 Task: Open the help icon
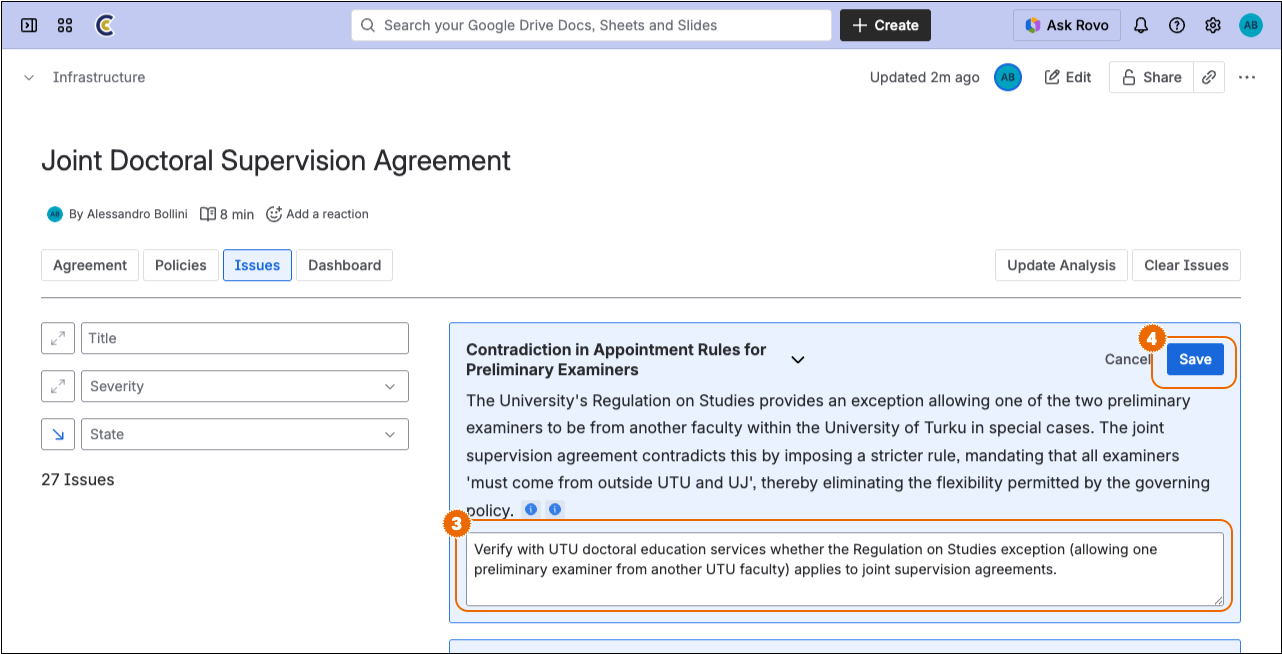(x=1177, y=25)
